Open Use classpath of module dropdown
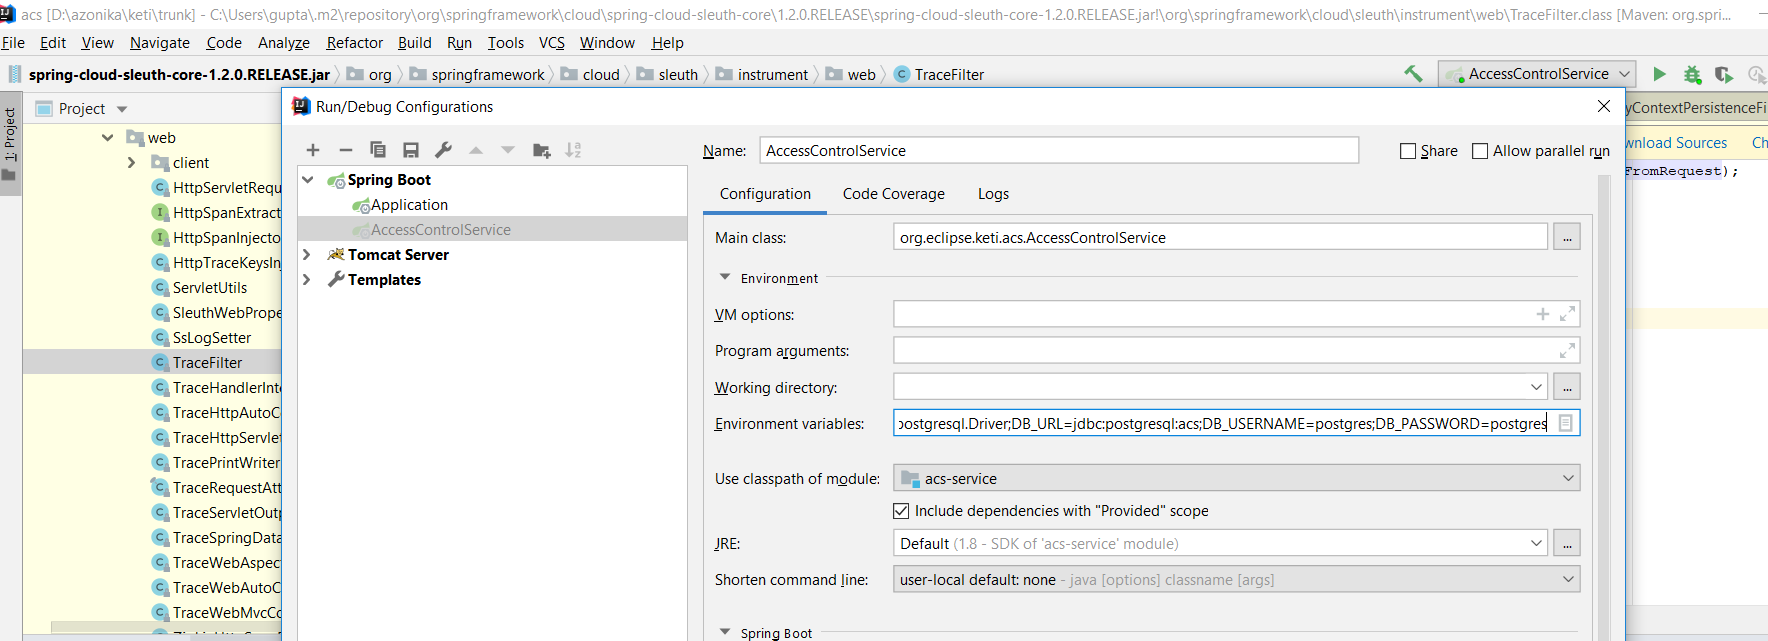This screenshot has height=641, width=1768. coord(1236,479)
